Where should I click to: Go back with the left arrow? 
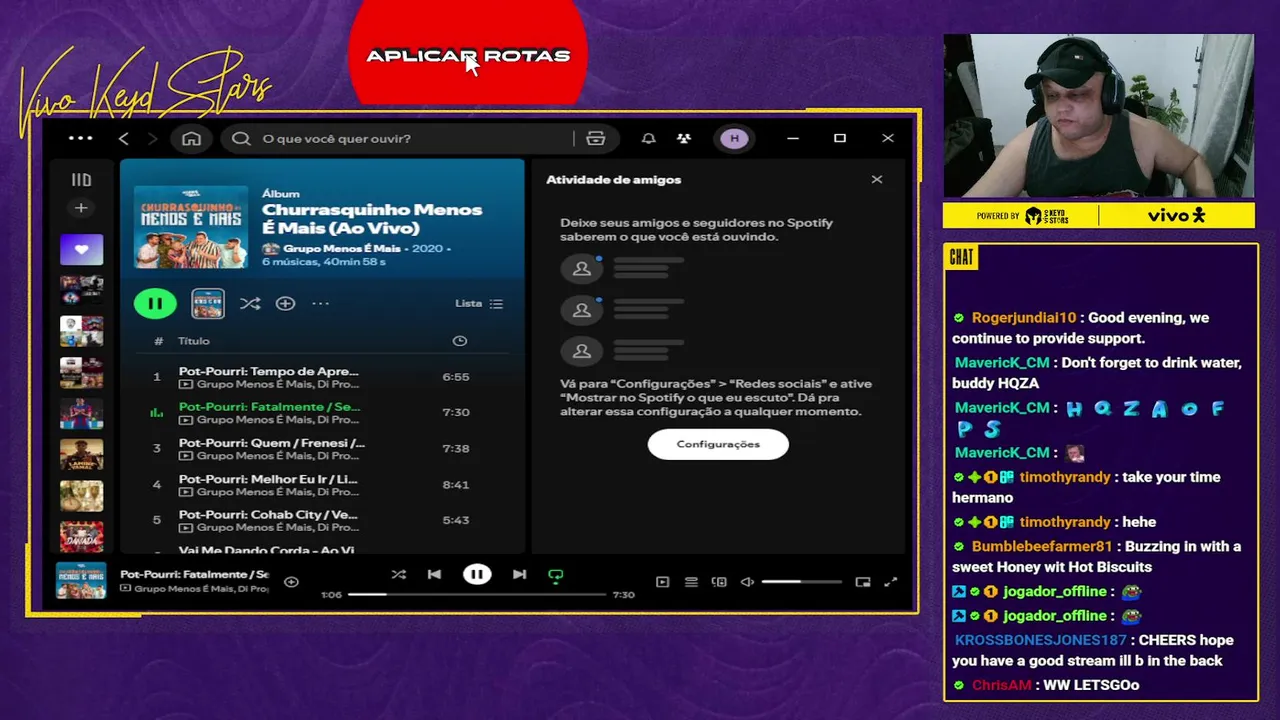tap(124, 138)
